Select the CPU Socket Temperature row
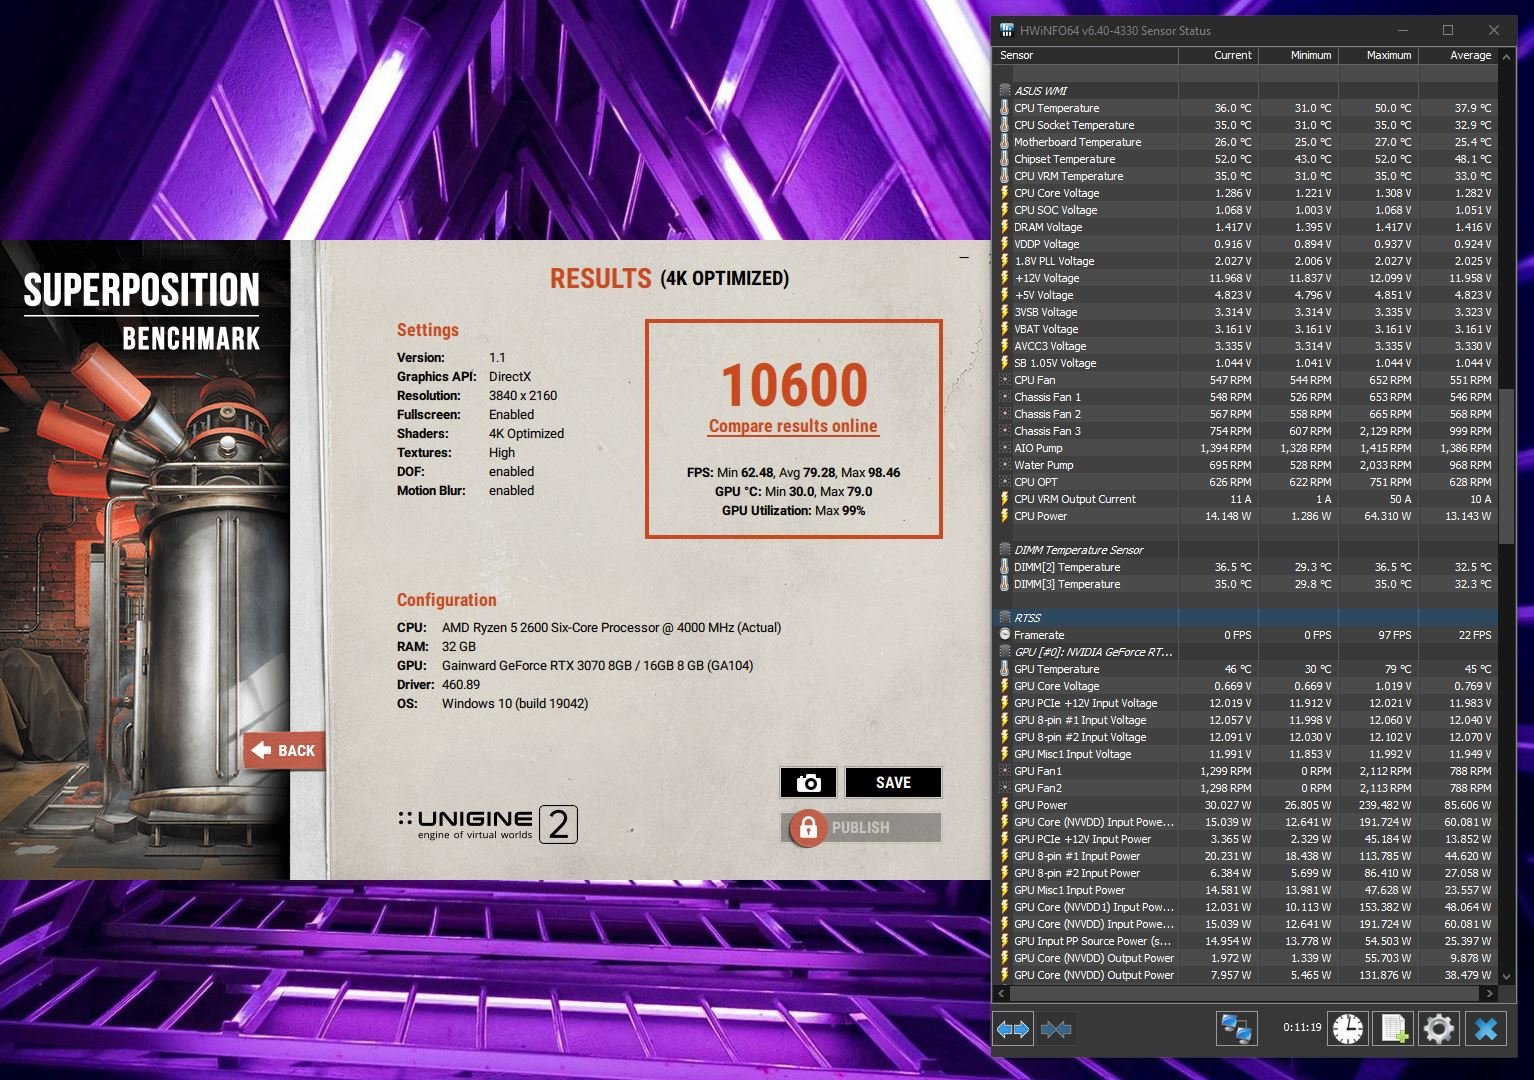Viewport: 1534px width, 1080px height. pos(1246,125)
